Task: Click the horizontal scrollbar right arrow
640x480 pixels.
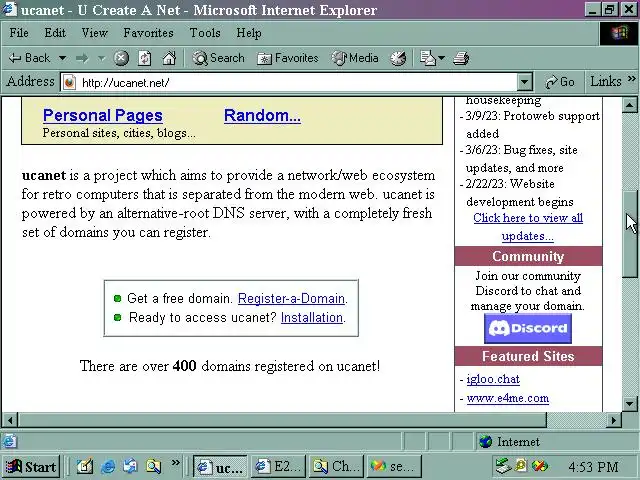Action: pyautogui.click(x=613, y=420)
